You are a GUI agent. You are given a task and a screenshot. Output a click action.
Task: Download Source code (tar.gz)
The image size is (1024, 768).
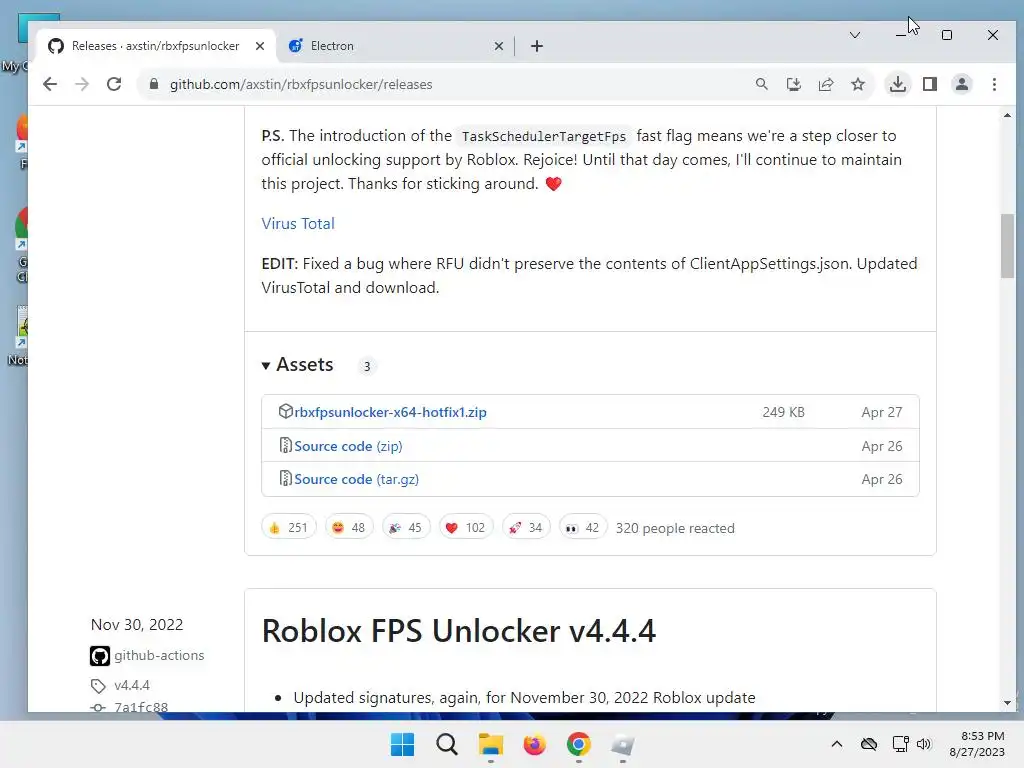357,479
